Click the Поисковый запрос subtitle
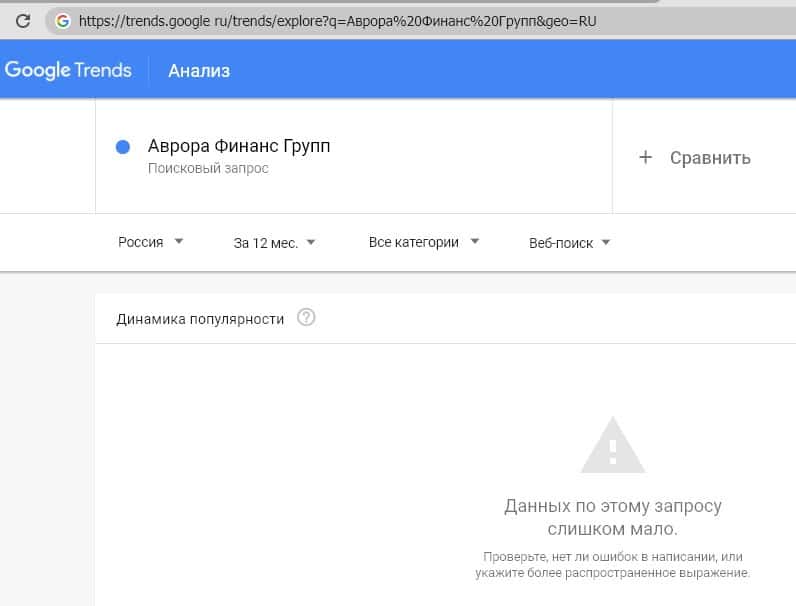The image size is (796, 606). point(208,169)
